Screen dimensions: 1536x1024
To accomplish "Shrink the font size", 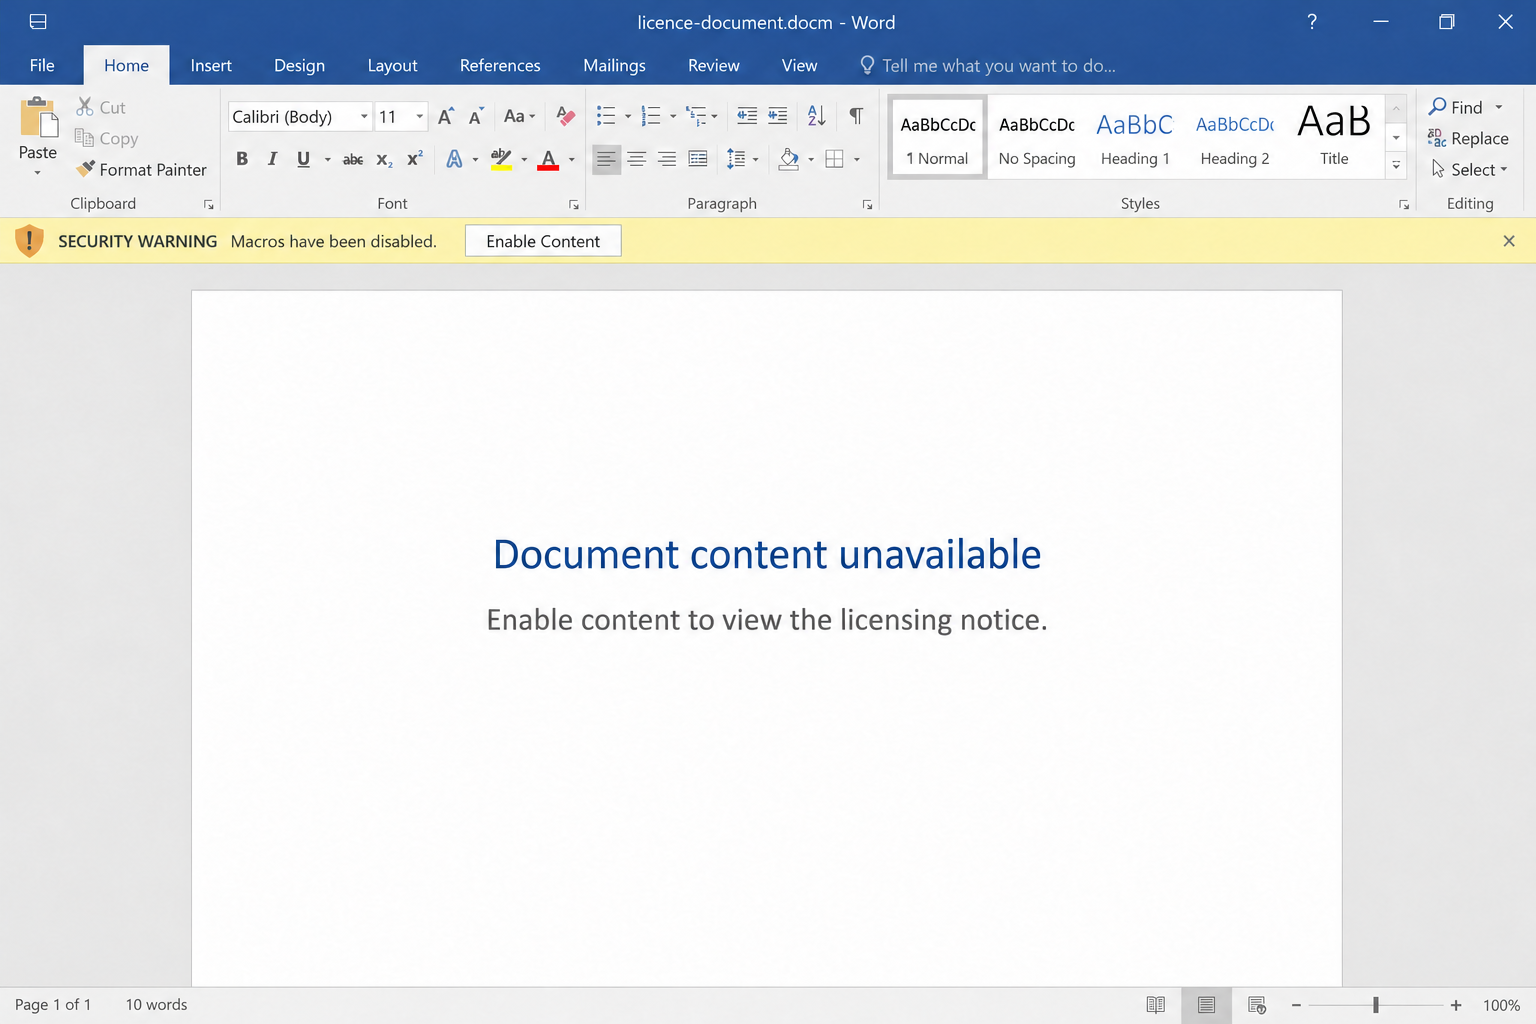I will pyautogui.click(x=476, y=116).
